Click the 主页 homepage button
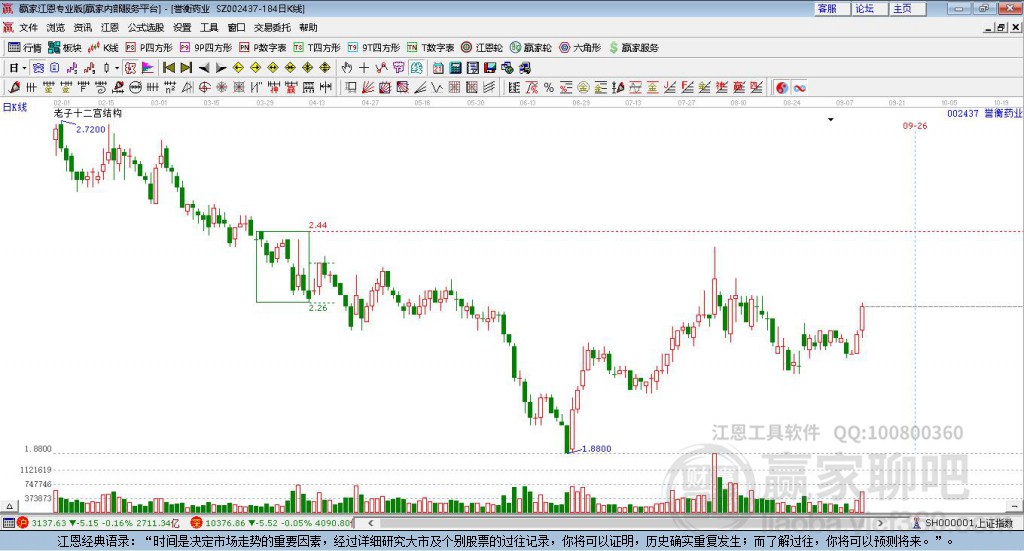This screenshot has height=551, width=1024. click(x=907, y=8)
